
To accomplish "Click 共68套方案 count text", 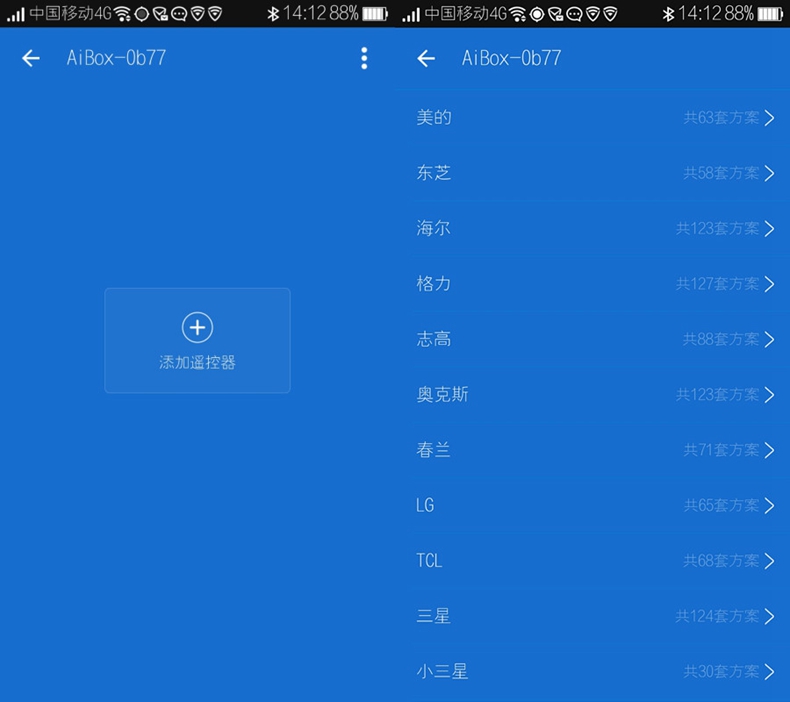I will [x=721, y=561].
